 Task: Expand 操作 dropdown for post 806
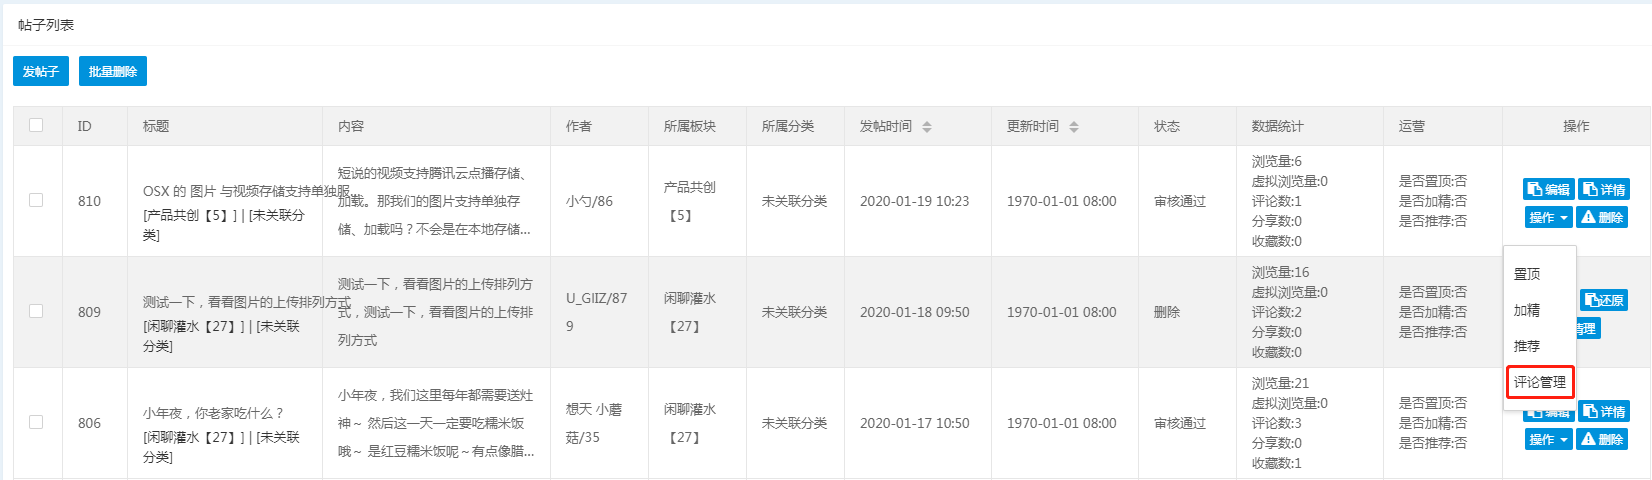[x=1549, y=439]
